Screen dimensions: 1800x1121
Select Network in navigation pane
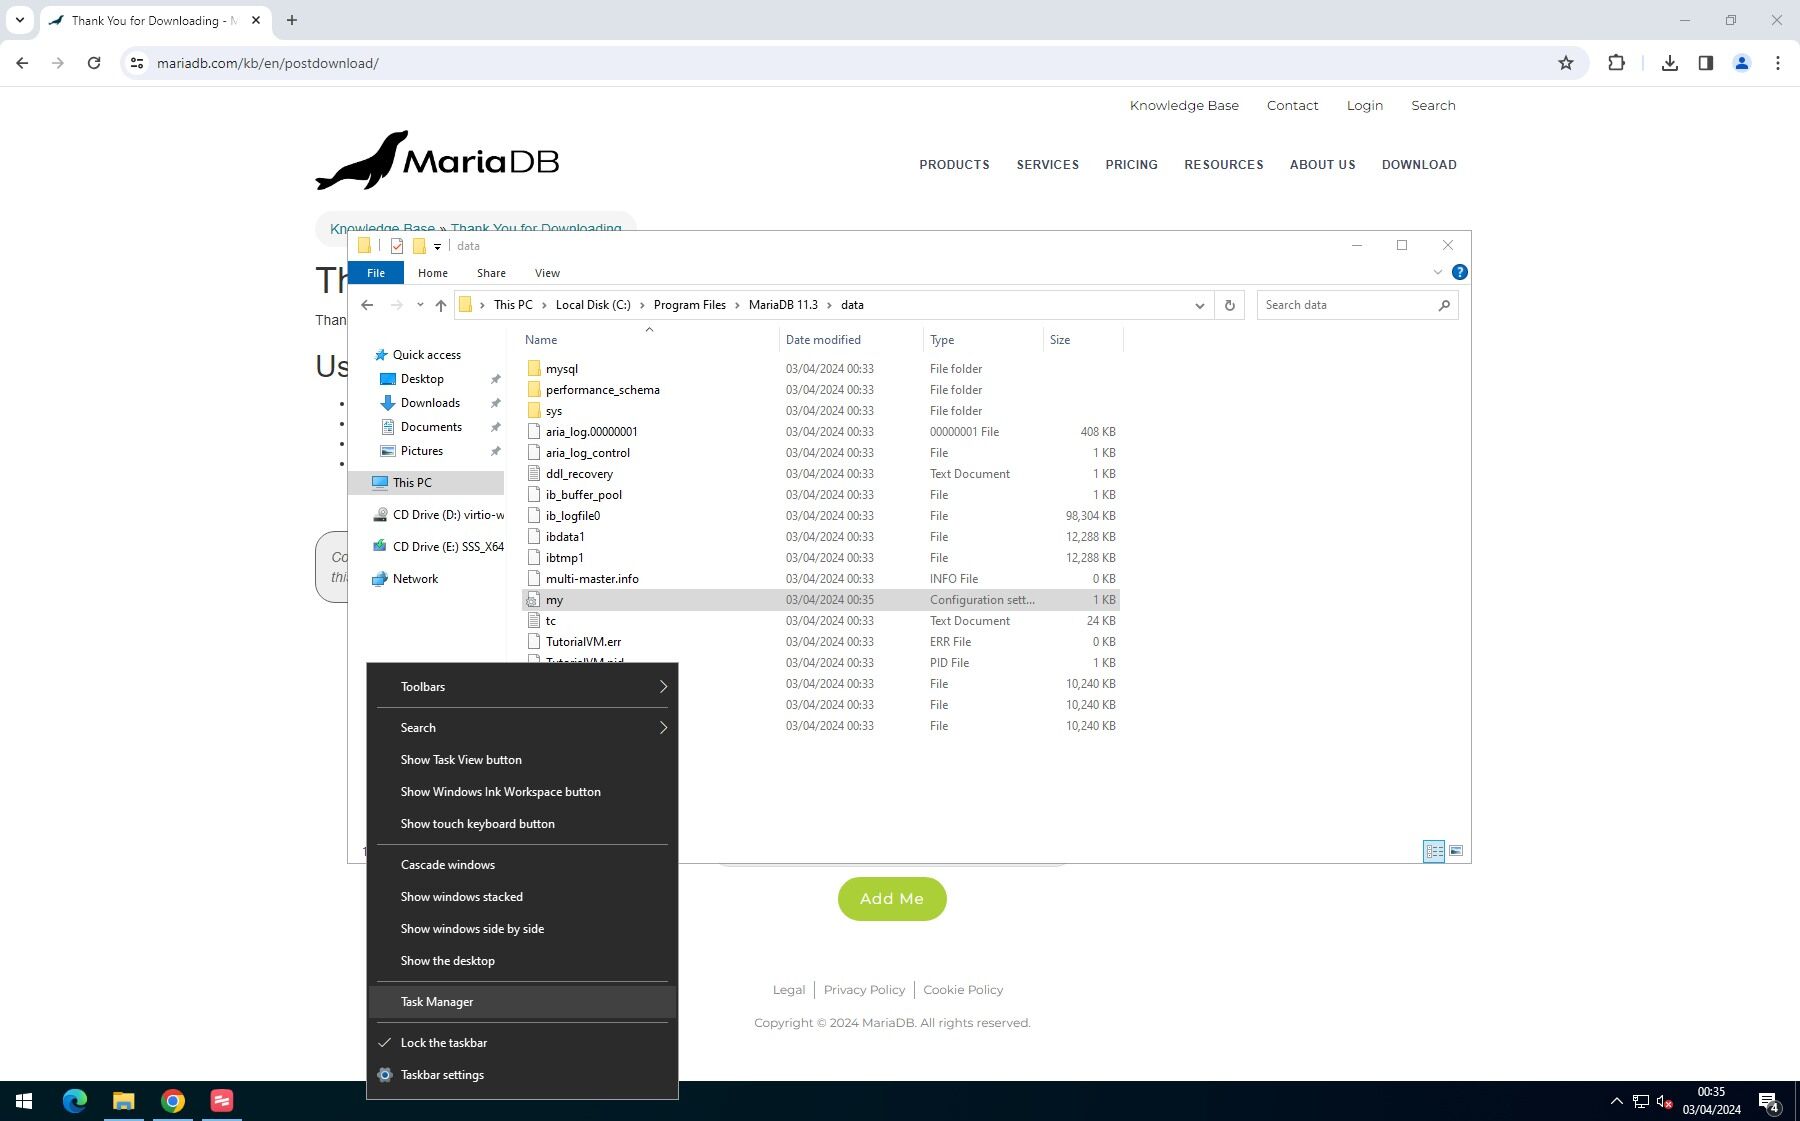[415, 579]
